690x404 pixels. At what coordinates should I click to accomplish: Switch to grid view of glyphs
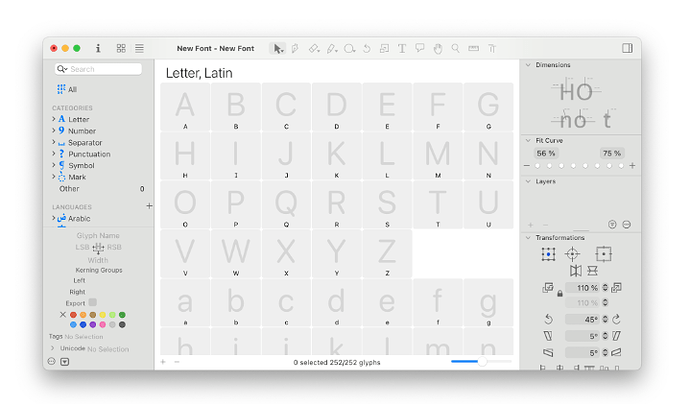[x=121, y=48]
